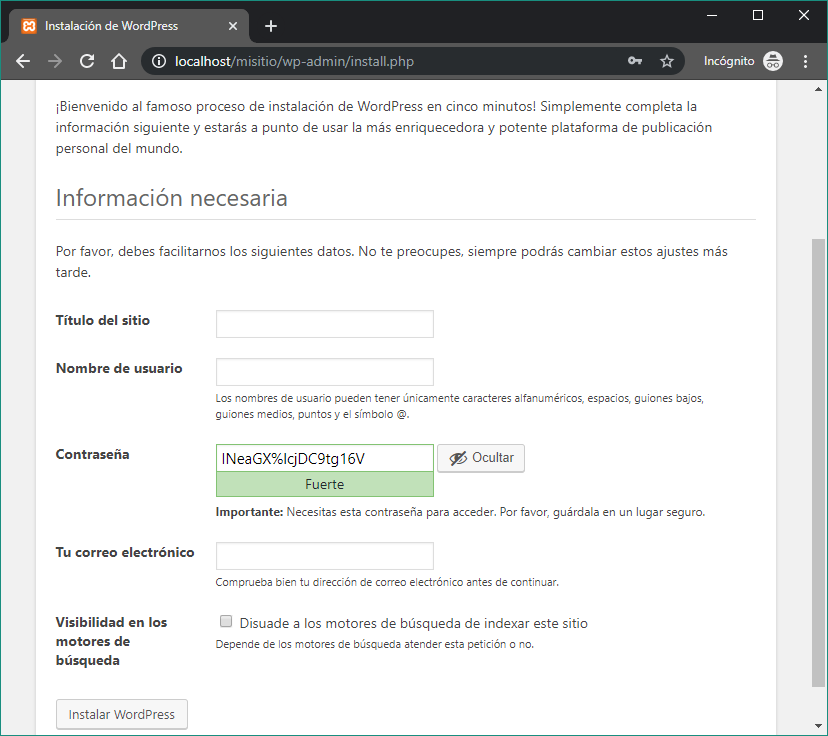Focus the Tu correo electrónico field
828x736 pixels.
pos(325,555)
